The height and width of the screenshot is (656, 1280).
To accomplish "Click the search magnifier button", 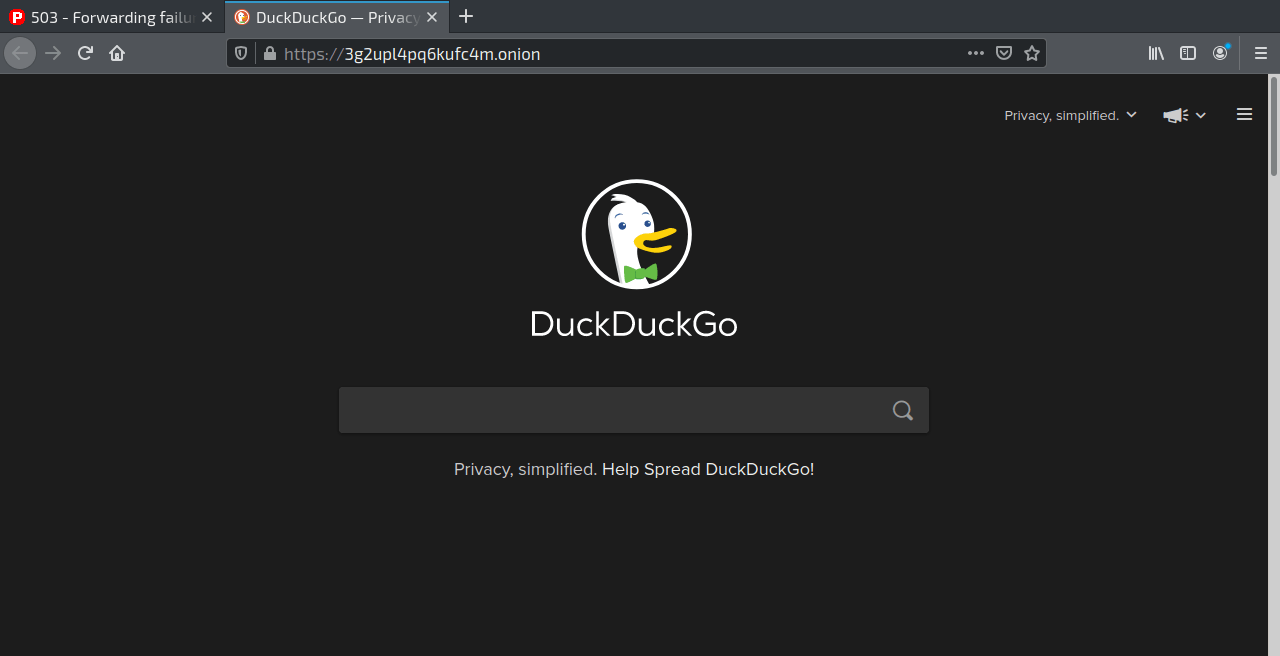I will 903,410.
